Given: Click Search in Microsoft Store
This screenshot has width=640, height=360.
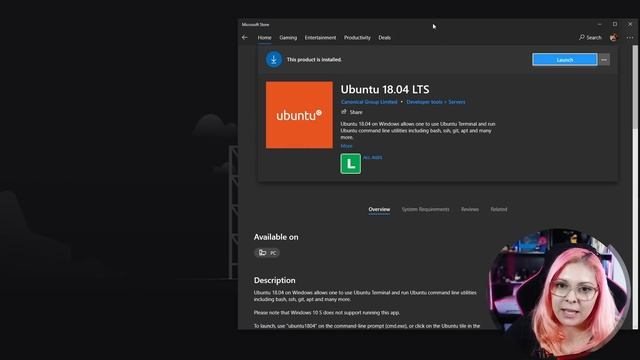Looking at the screenshot, I should (x=590, y=38).
